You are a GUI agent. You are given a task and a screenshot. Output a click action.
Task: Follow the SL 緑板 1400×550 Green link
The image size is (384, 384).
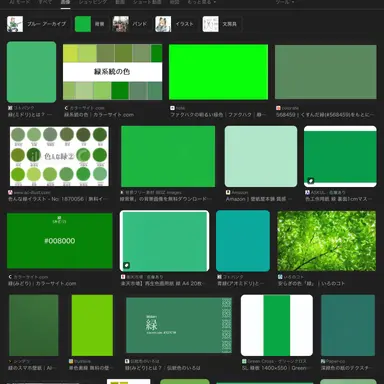click(x=276, y=368)
